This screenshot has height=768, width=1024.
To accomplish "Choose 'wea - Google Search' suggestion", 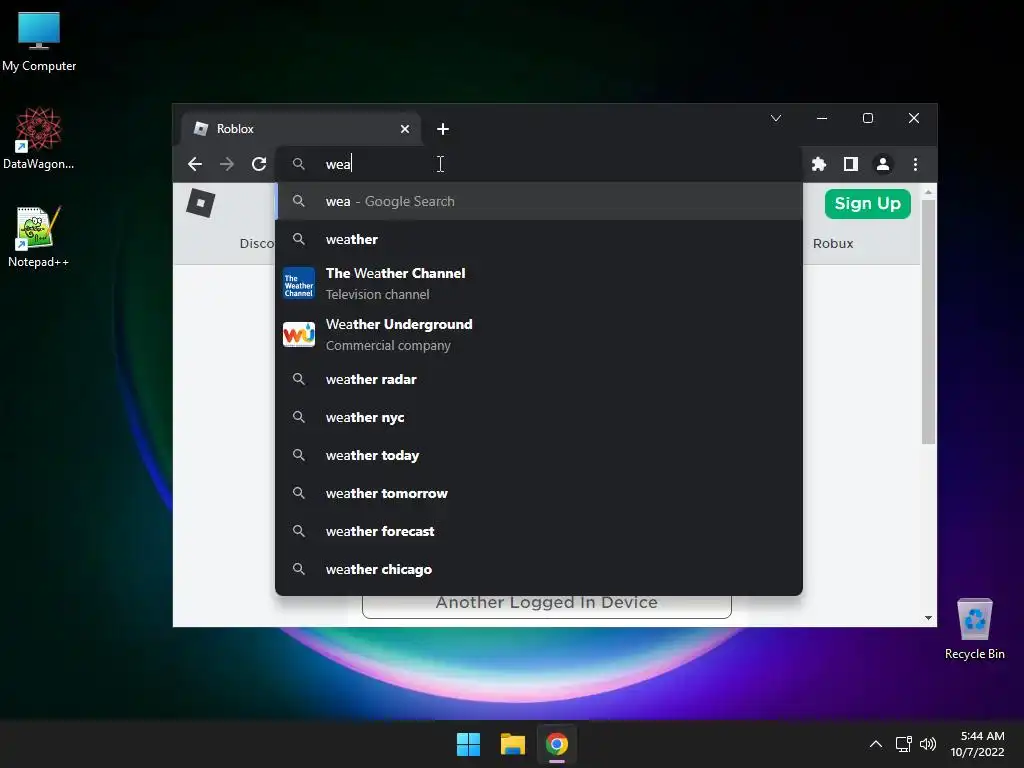I will (x=539, y=201).
